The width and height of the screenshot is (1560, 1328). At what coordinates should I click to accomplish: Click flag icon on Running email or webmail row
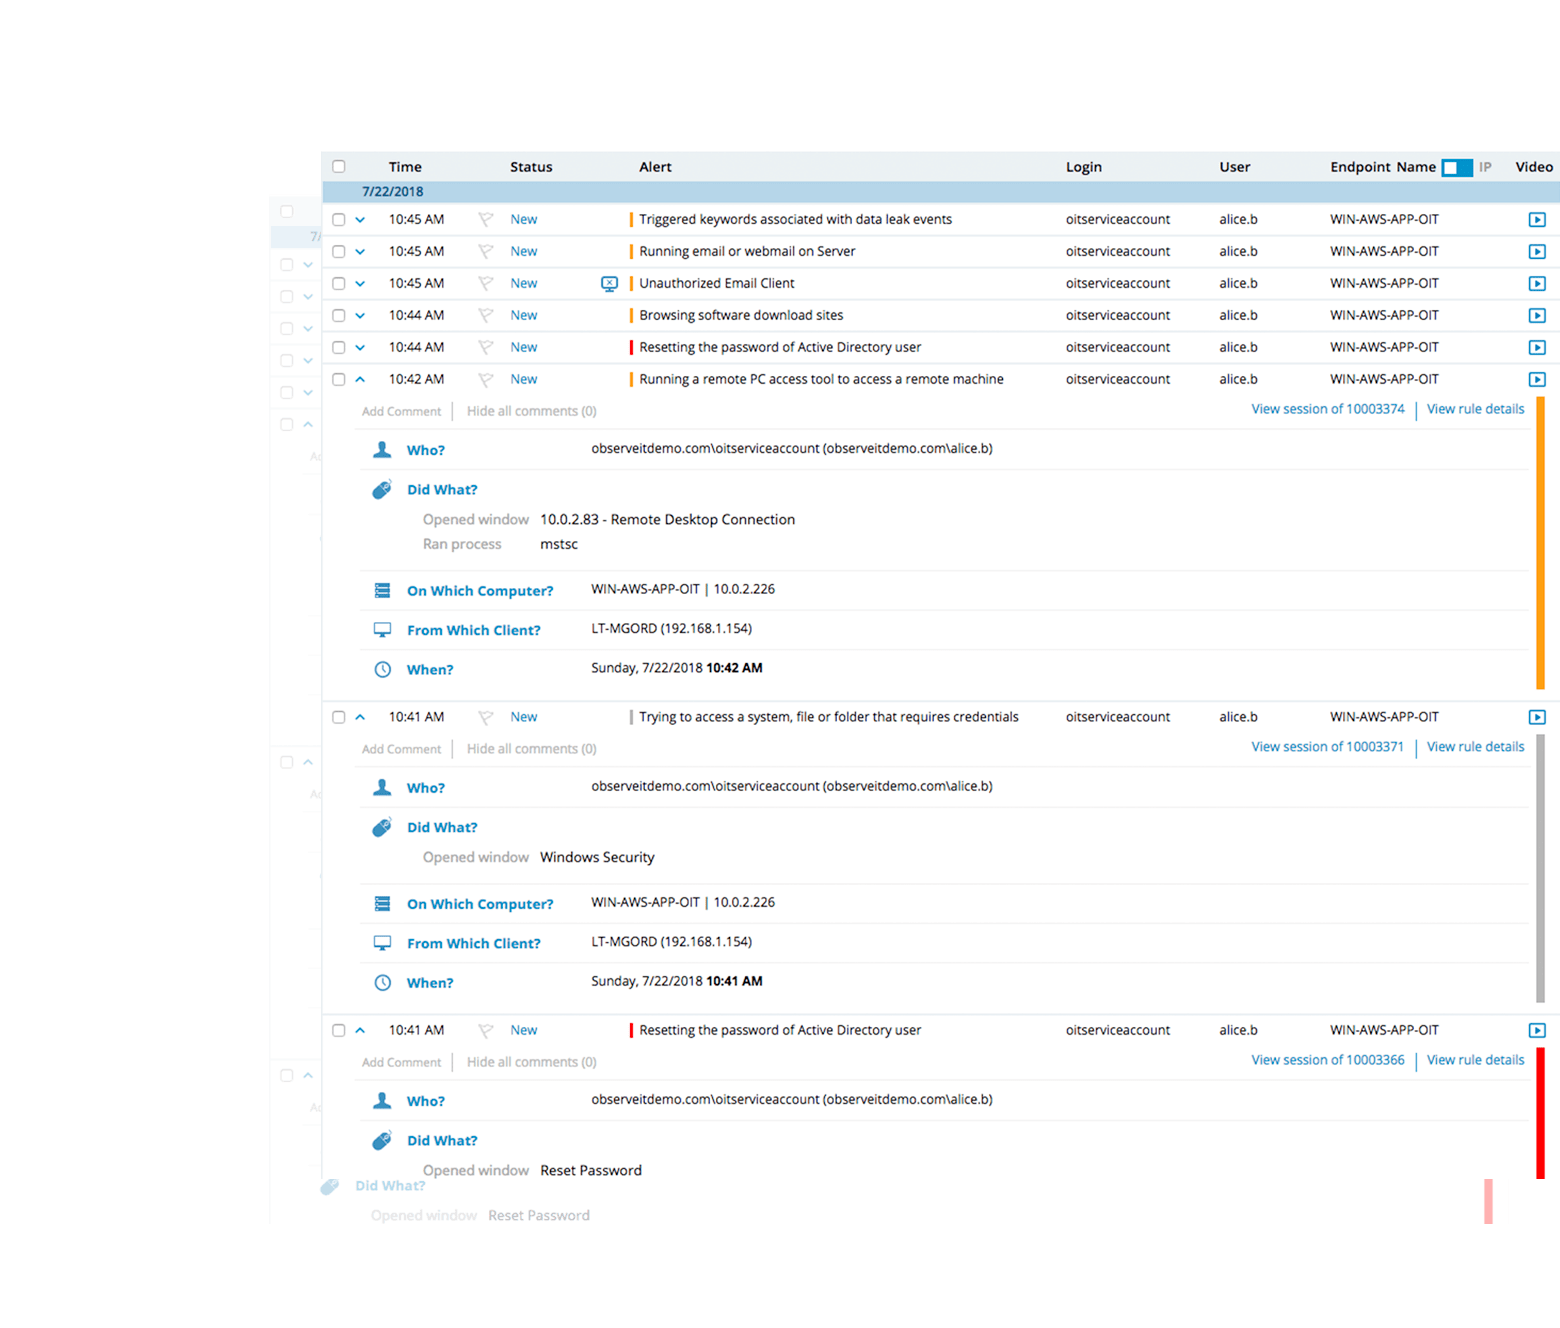point(486,252)
